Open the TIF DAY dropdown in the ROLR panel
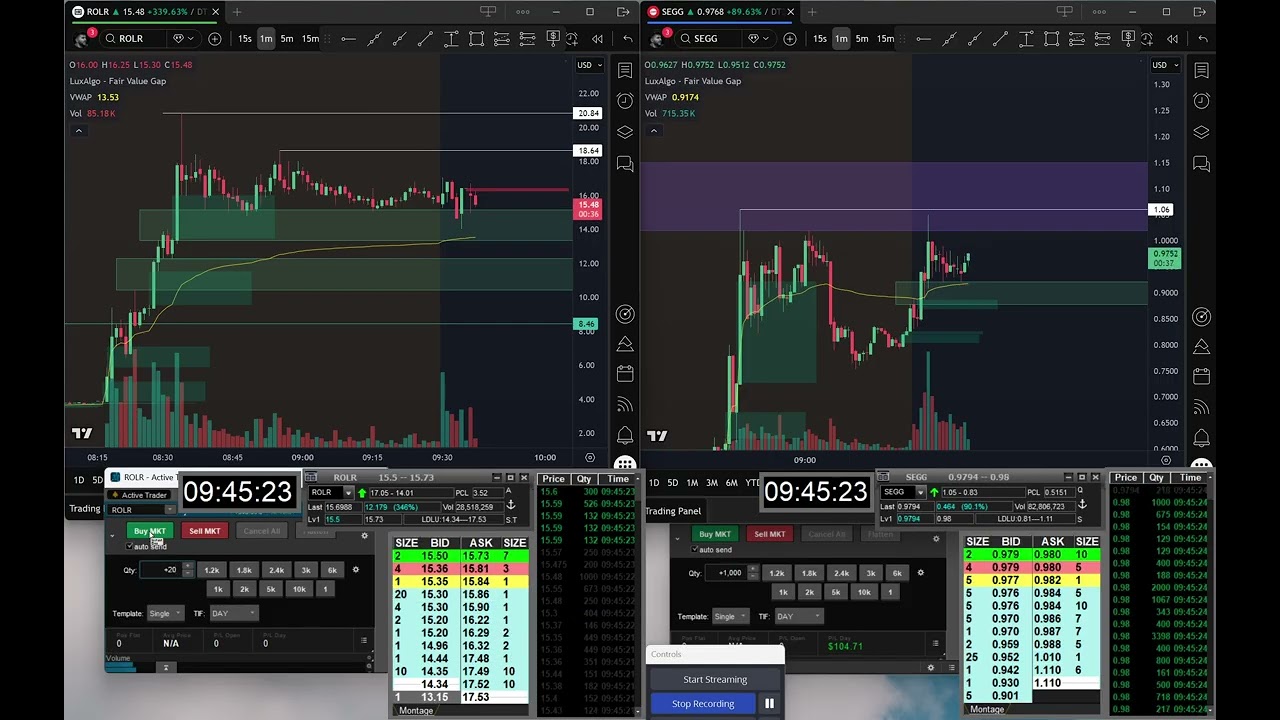Viewport: 1280px width, 720px height. click(x=233, y=613)
